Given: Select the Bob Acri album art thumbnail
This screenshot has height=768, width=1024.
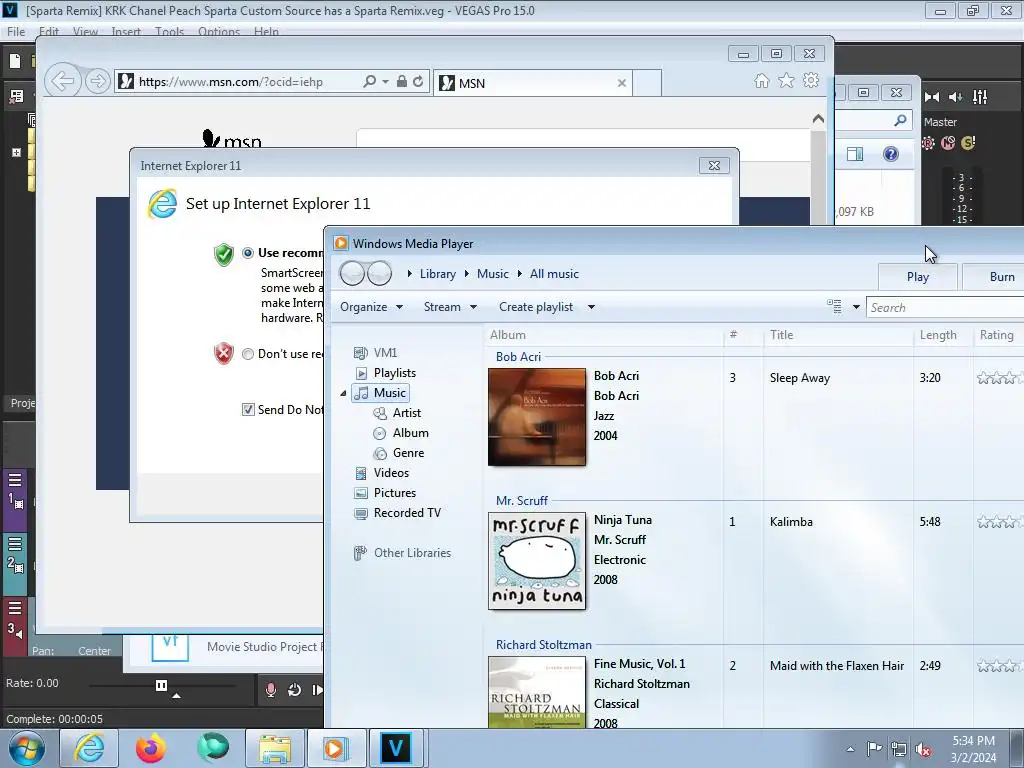Looking at the screenshot, I should click(x=537, y=417).
